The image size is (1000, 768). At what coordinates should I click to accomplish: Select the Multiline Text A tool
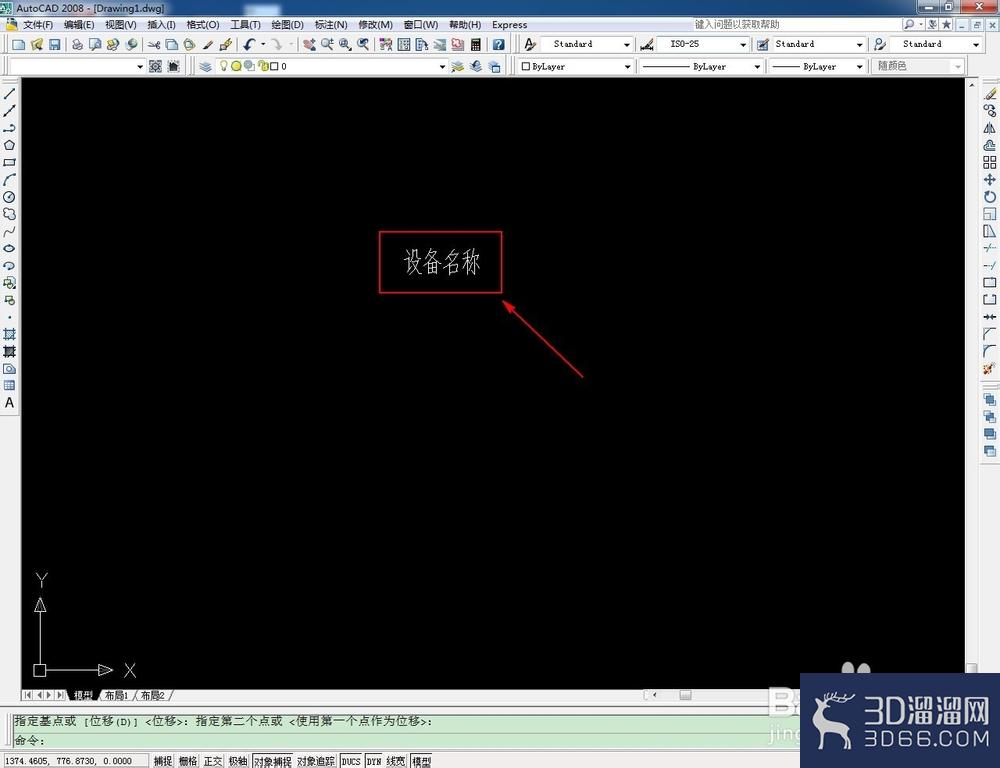(x=10, y=402)
